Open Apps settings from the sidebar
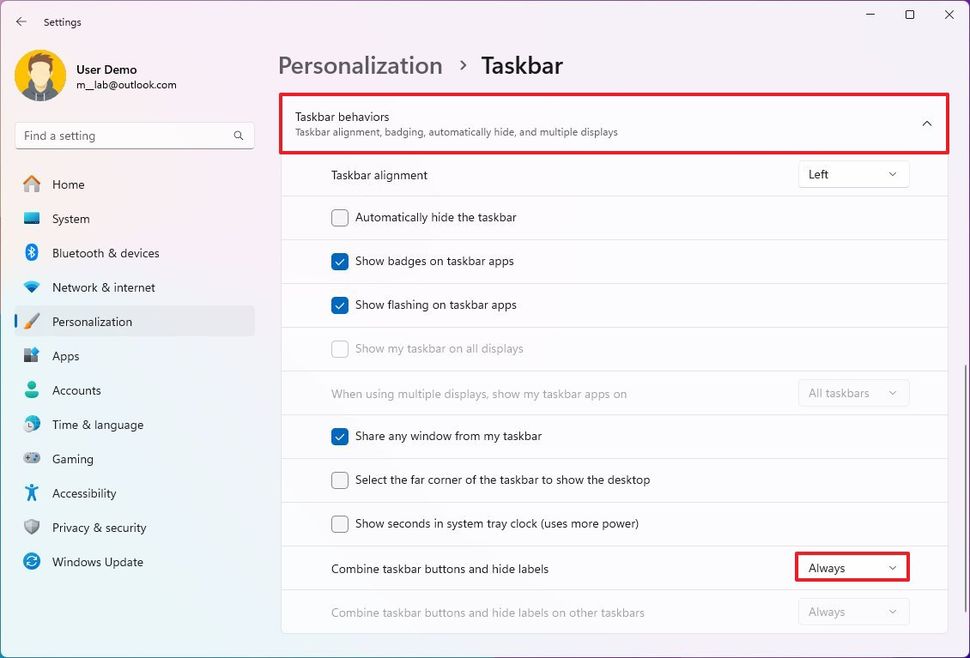Screen dimensions: 970x658 (65, 355)
